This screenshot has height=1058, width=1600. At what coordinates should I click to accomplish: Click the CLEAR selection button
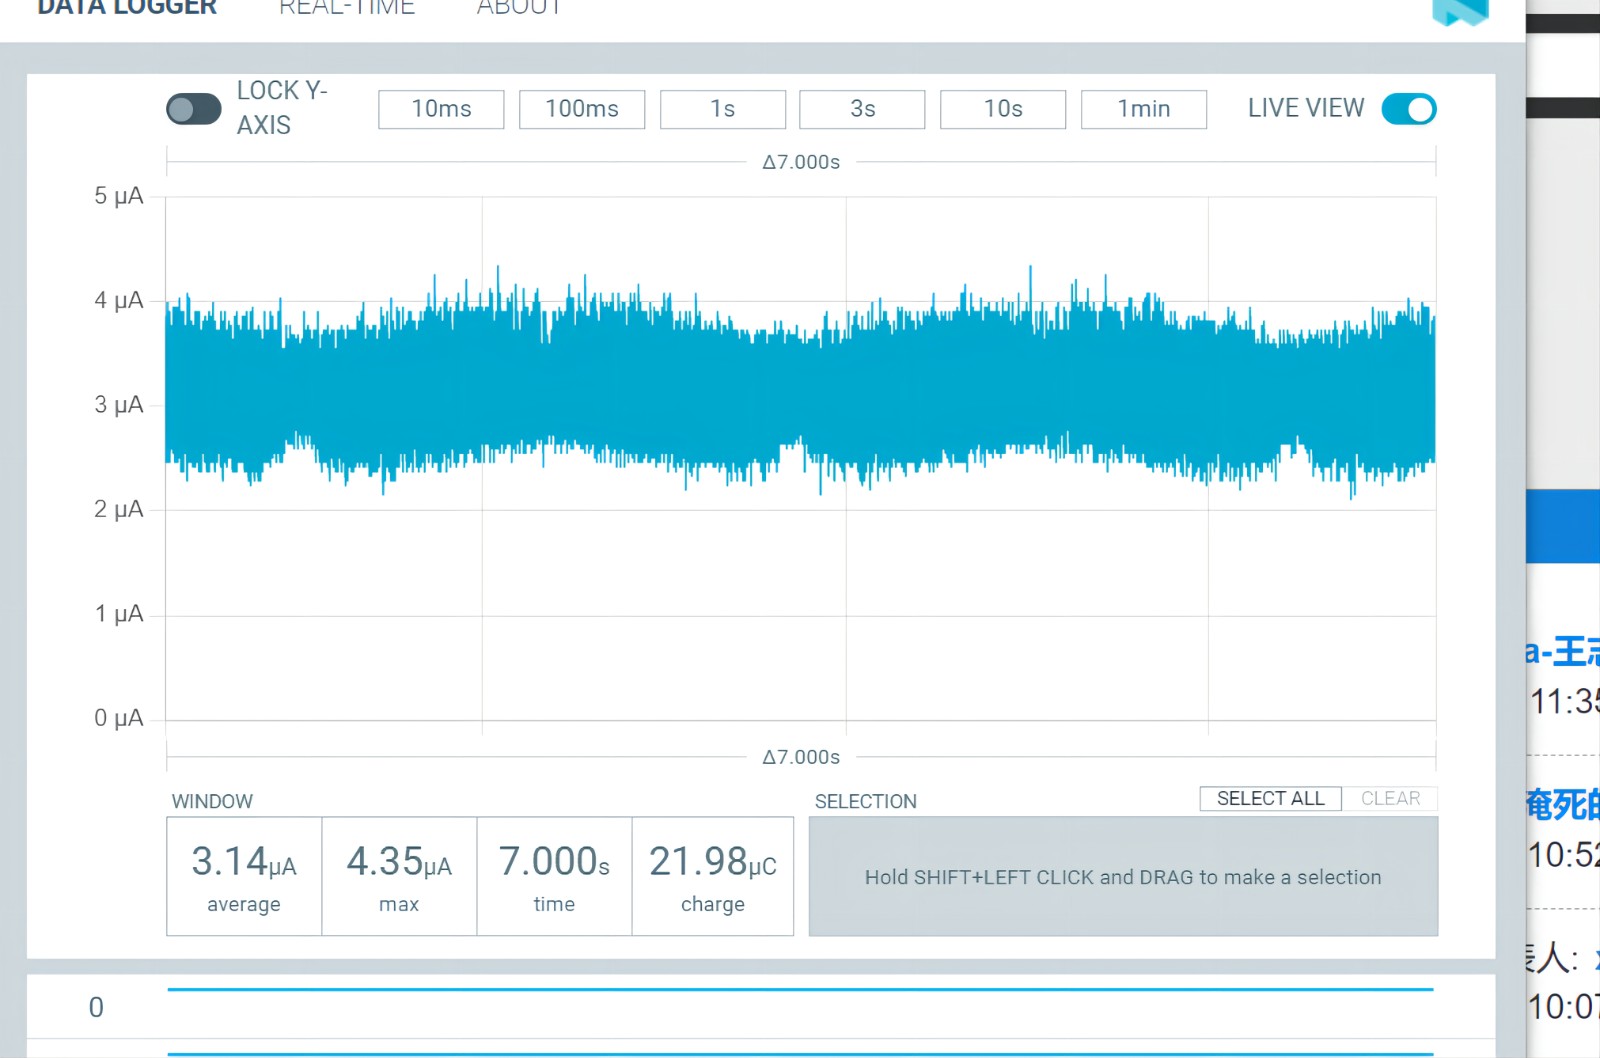pos(1390,798)
